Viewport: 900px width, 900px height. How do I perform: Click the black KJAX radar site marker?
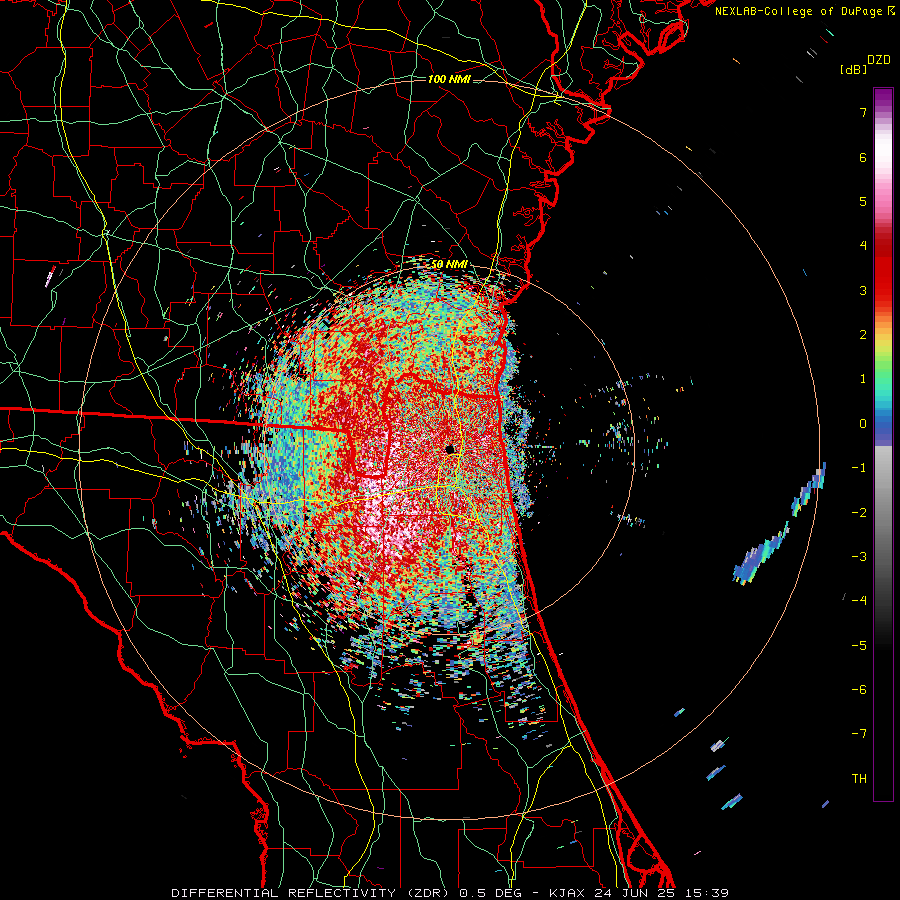[x=450, y=449]
